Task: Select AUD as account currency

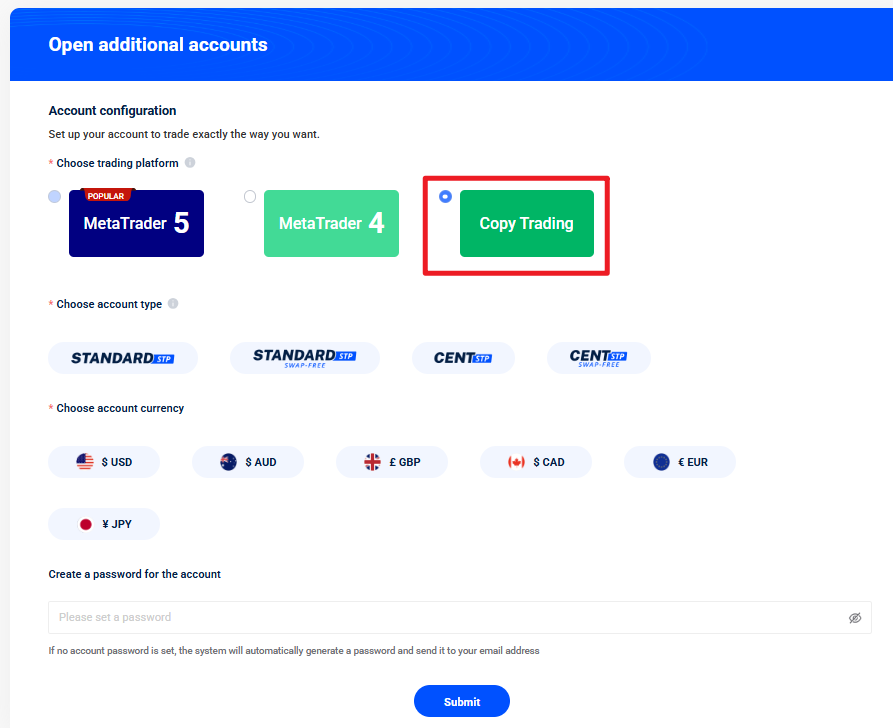Action: click(248, 462)
